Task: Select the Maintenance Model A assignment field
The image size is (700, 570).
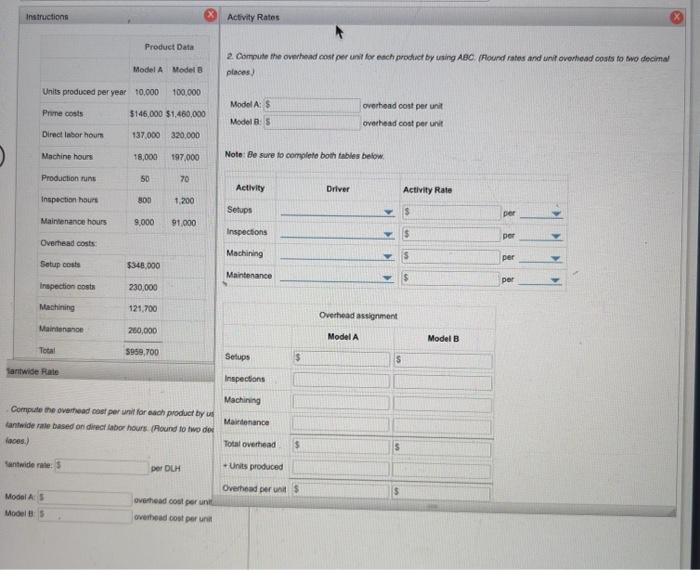Action: pos(341,424)
